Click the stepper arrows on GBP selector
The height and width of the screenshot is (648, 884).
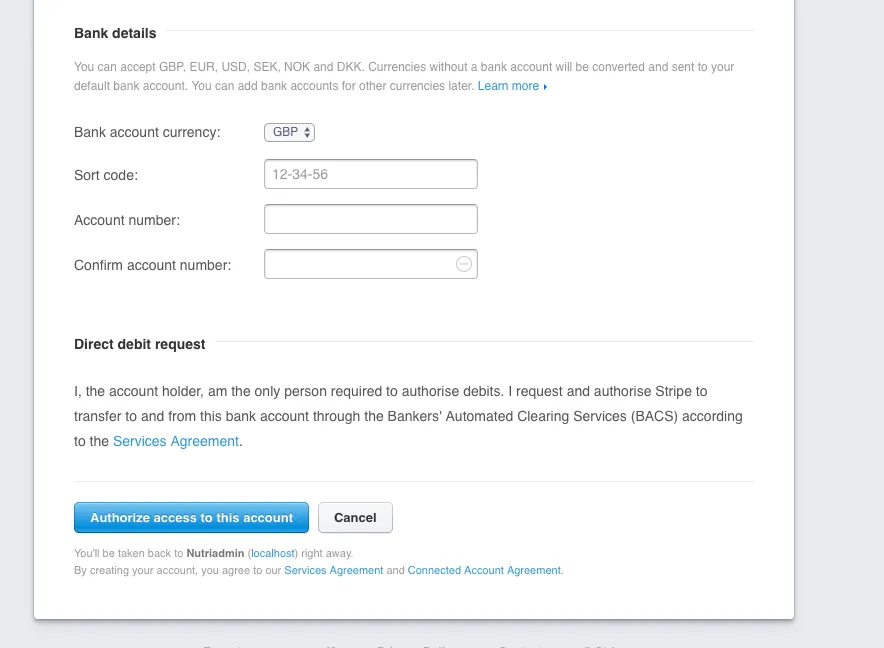[x=308, y=132]
